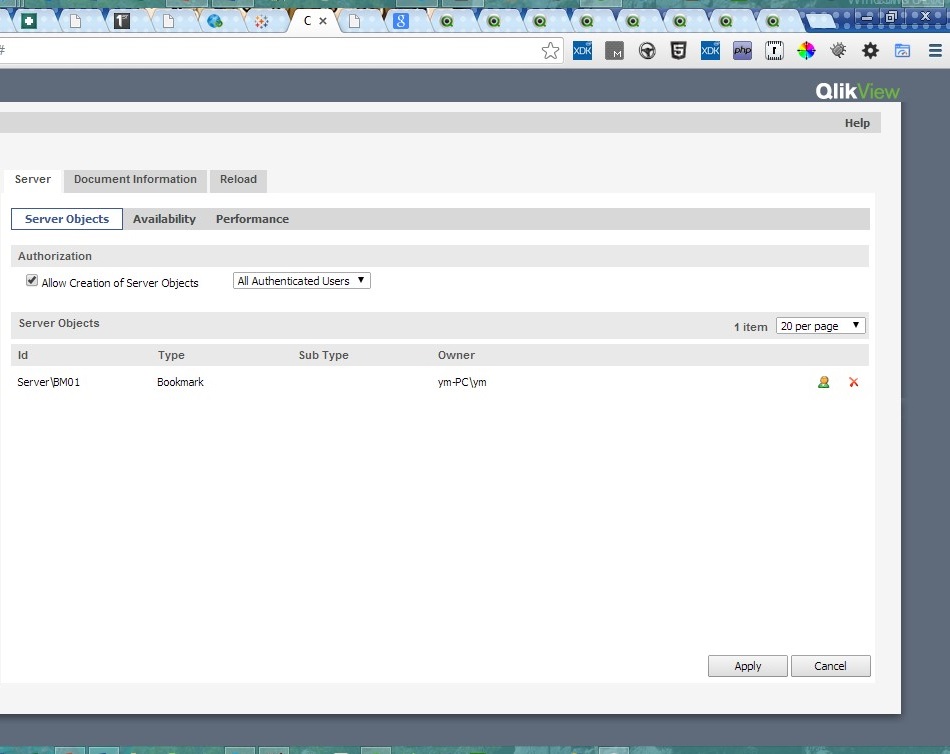Image resolution: width=950 pixels, height=754 pixels.
Task: Switch to the Google icon browser tab
Action: (x=400, y=22)
